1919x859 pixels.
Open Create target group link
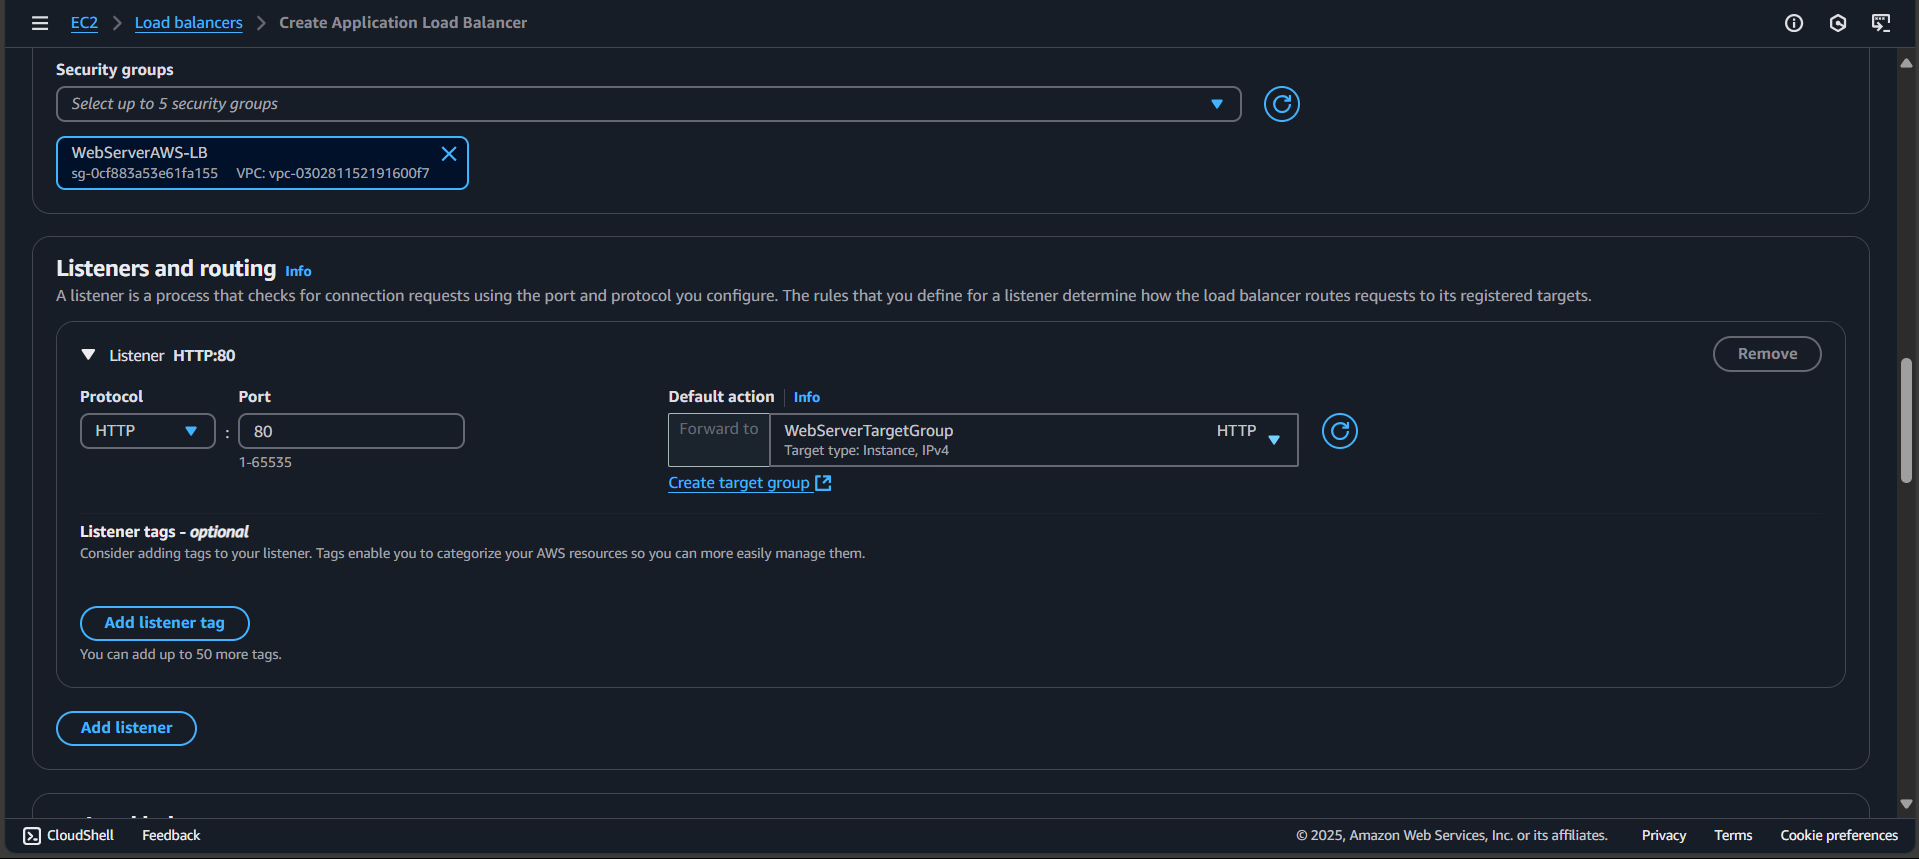coord(750,483)
